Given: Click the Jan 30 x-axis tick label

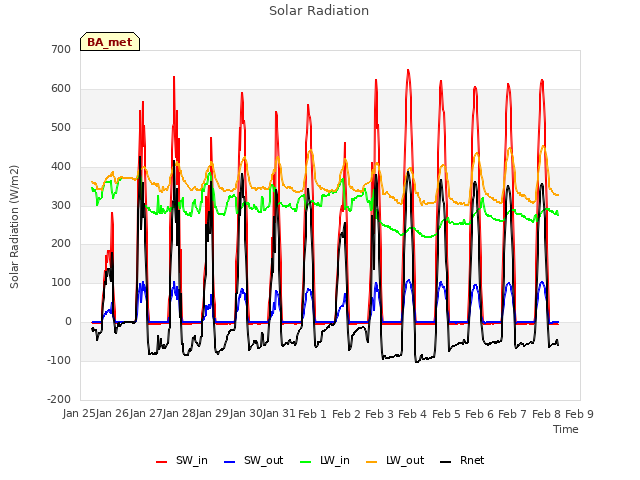Looking at the screenshot, I should tap(246, 414).
